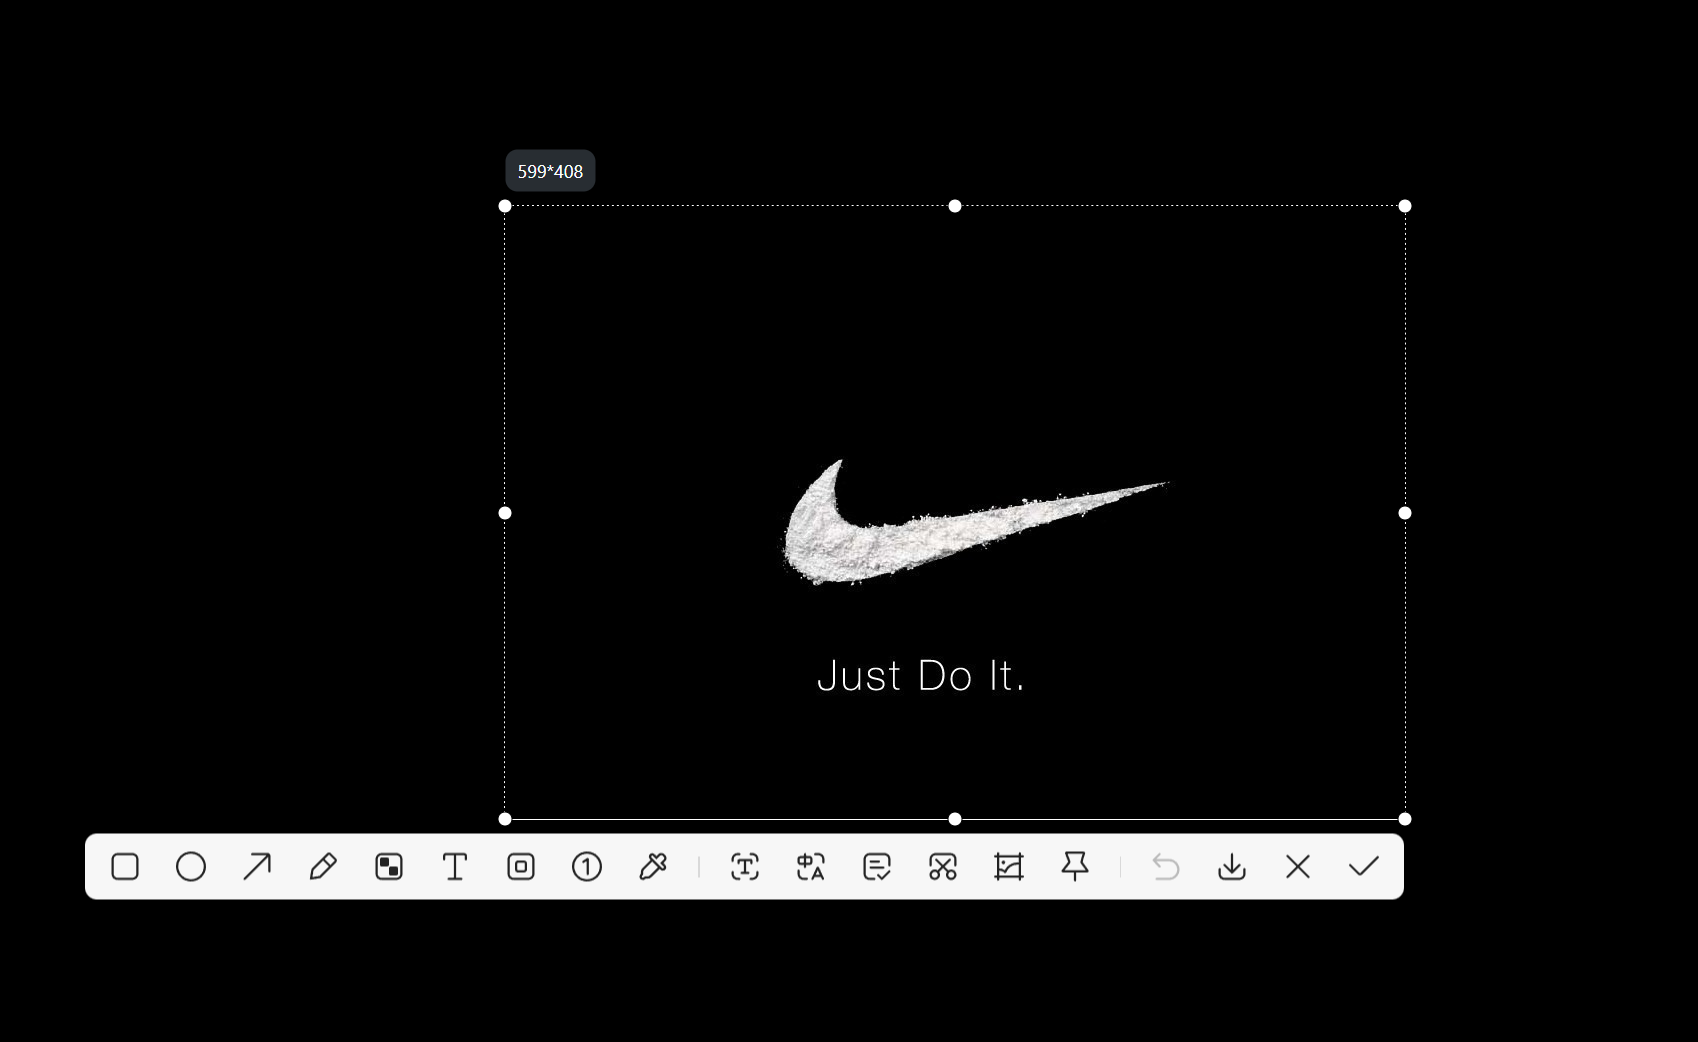
Task: Translate the captured text
Action: point(811,866)
